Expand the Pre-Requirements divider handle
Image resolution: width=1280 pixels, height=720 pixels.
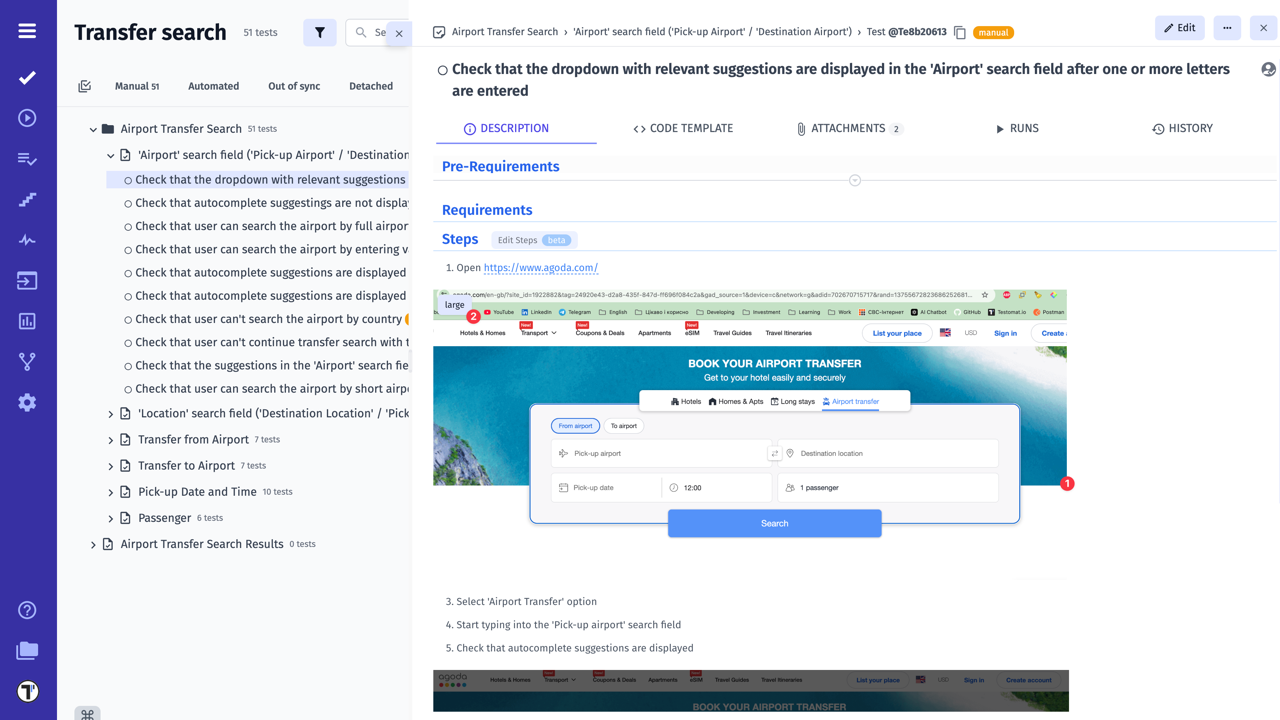[x=855, y=181]
